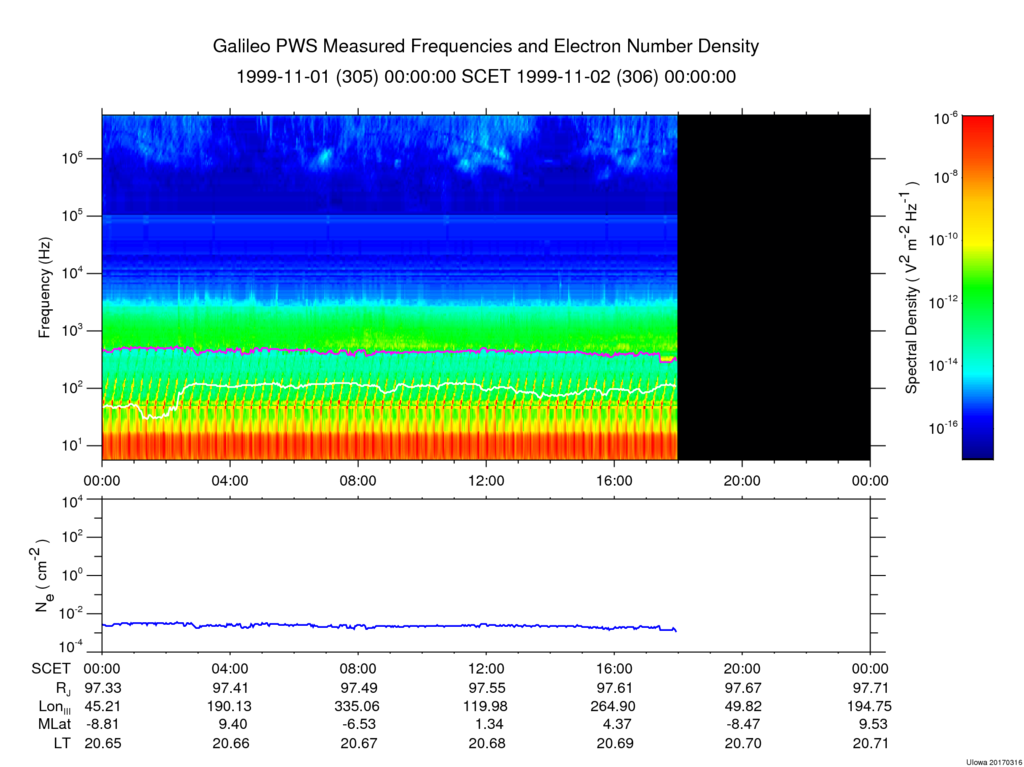Select the MLat value 9.53

[874, 725]
